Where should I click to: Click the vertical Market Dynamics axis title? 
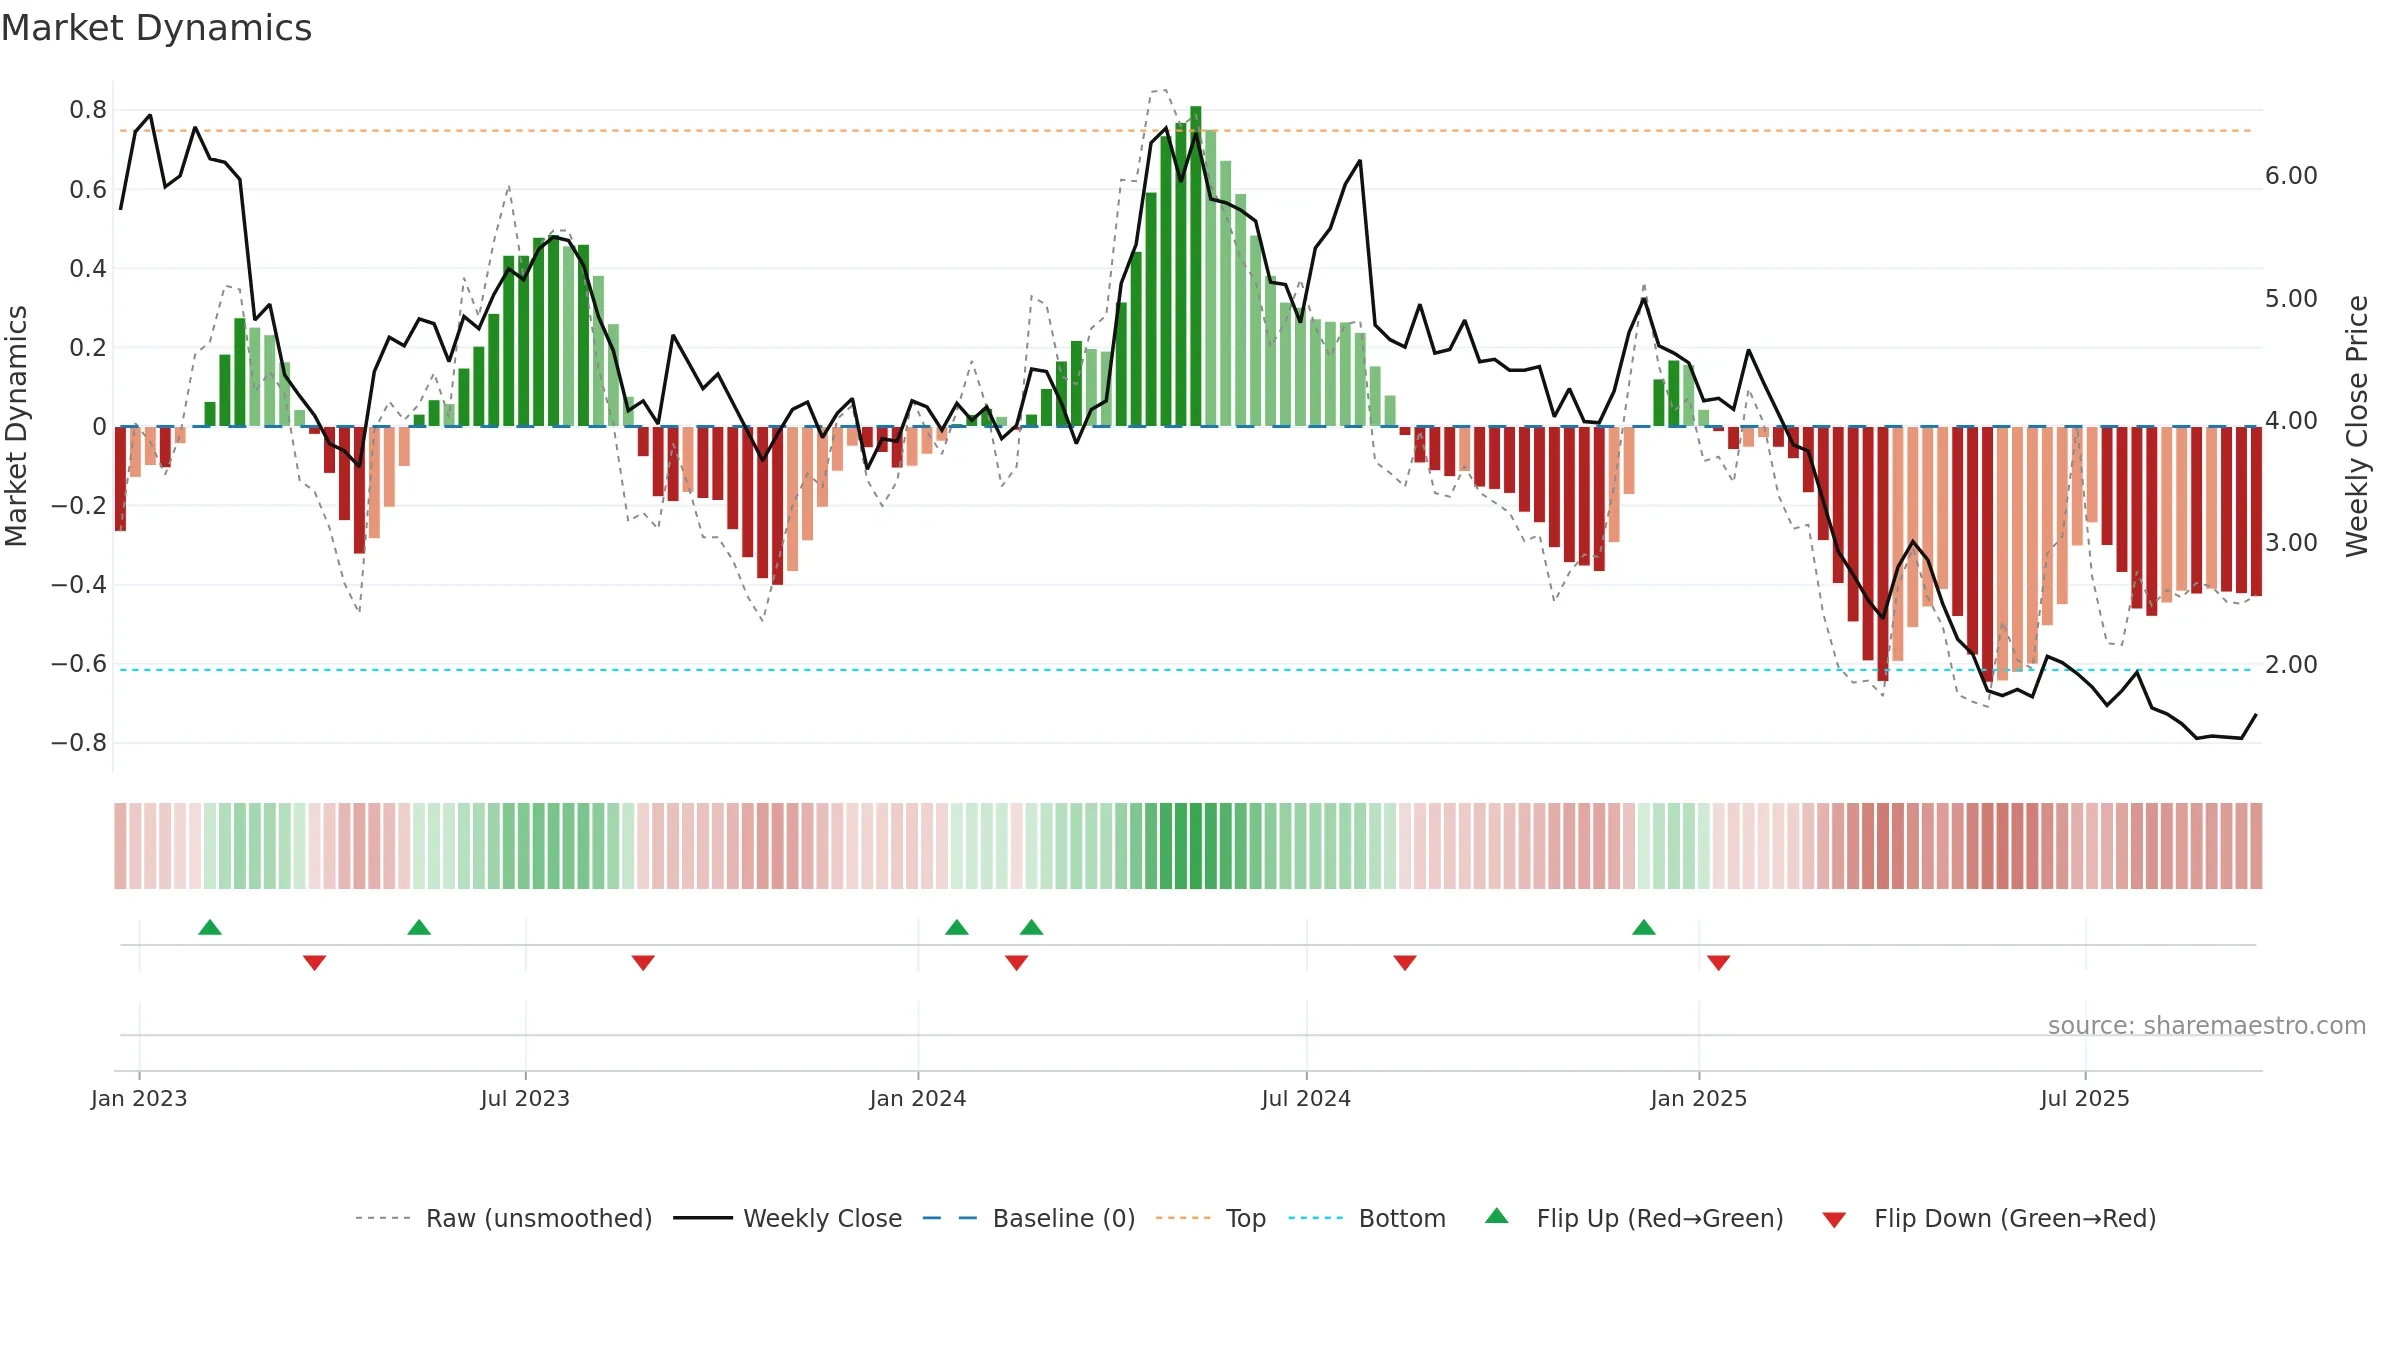(16, 426)
